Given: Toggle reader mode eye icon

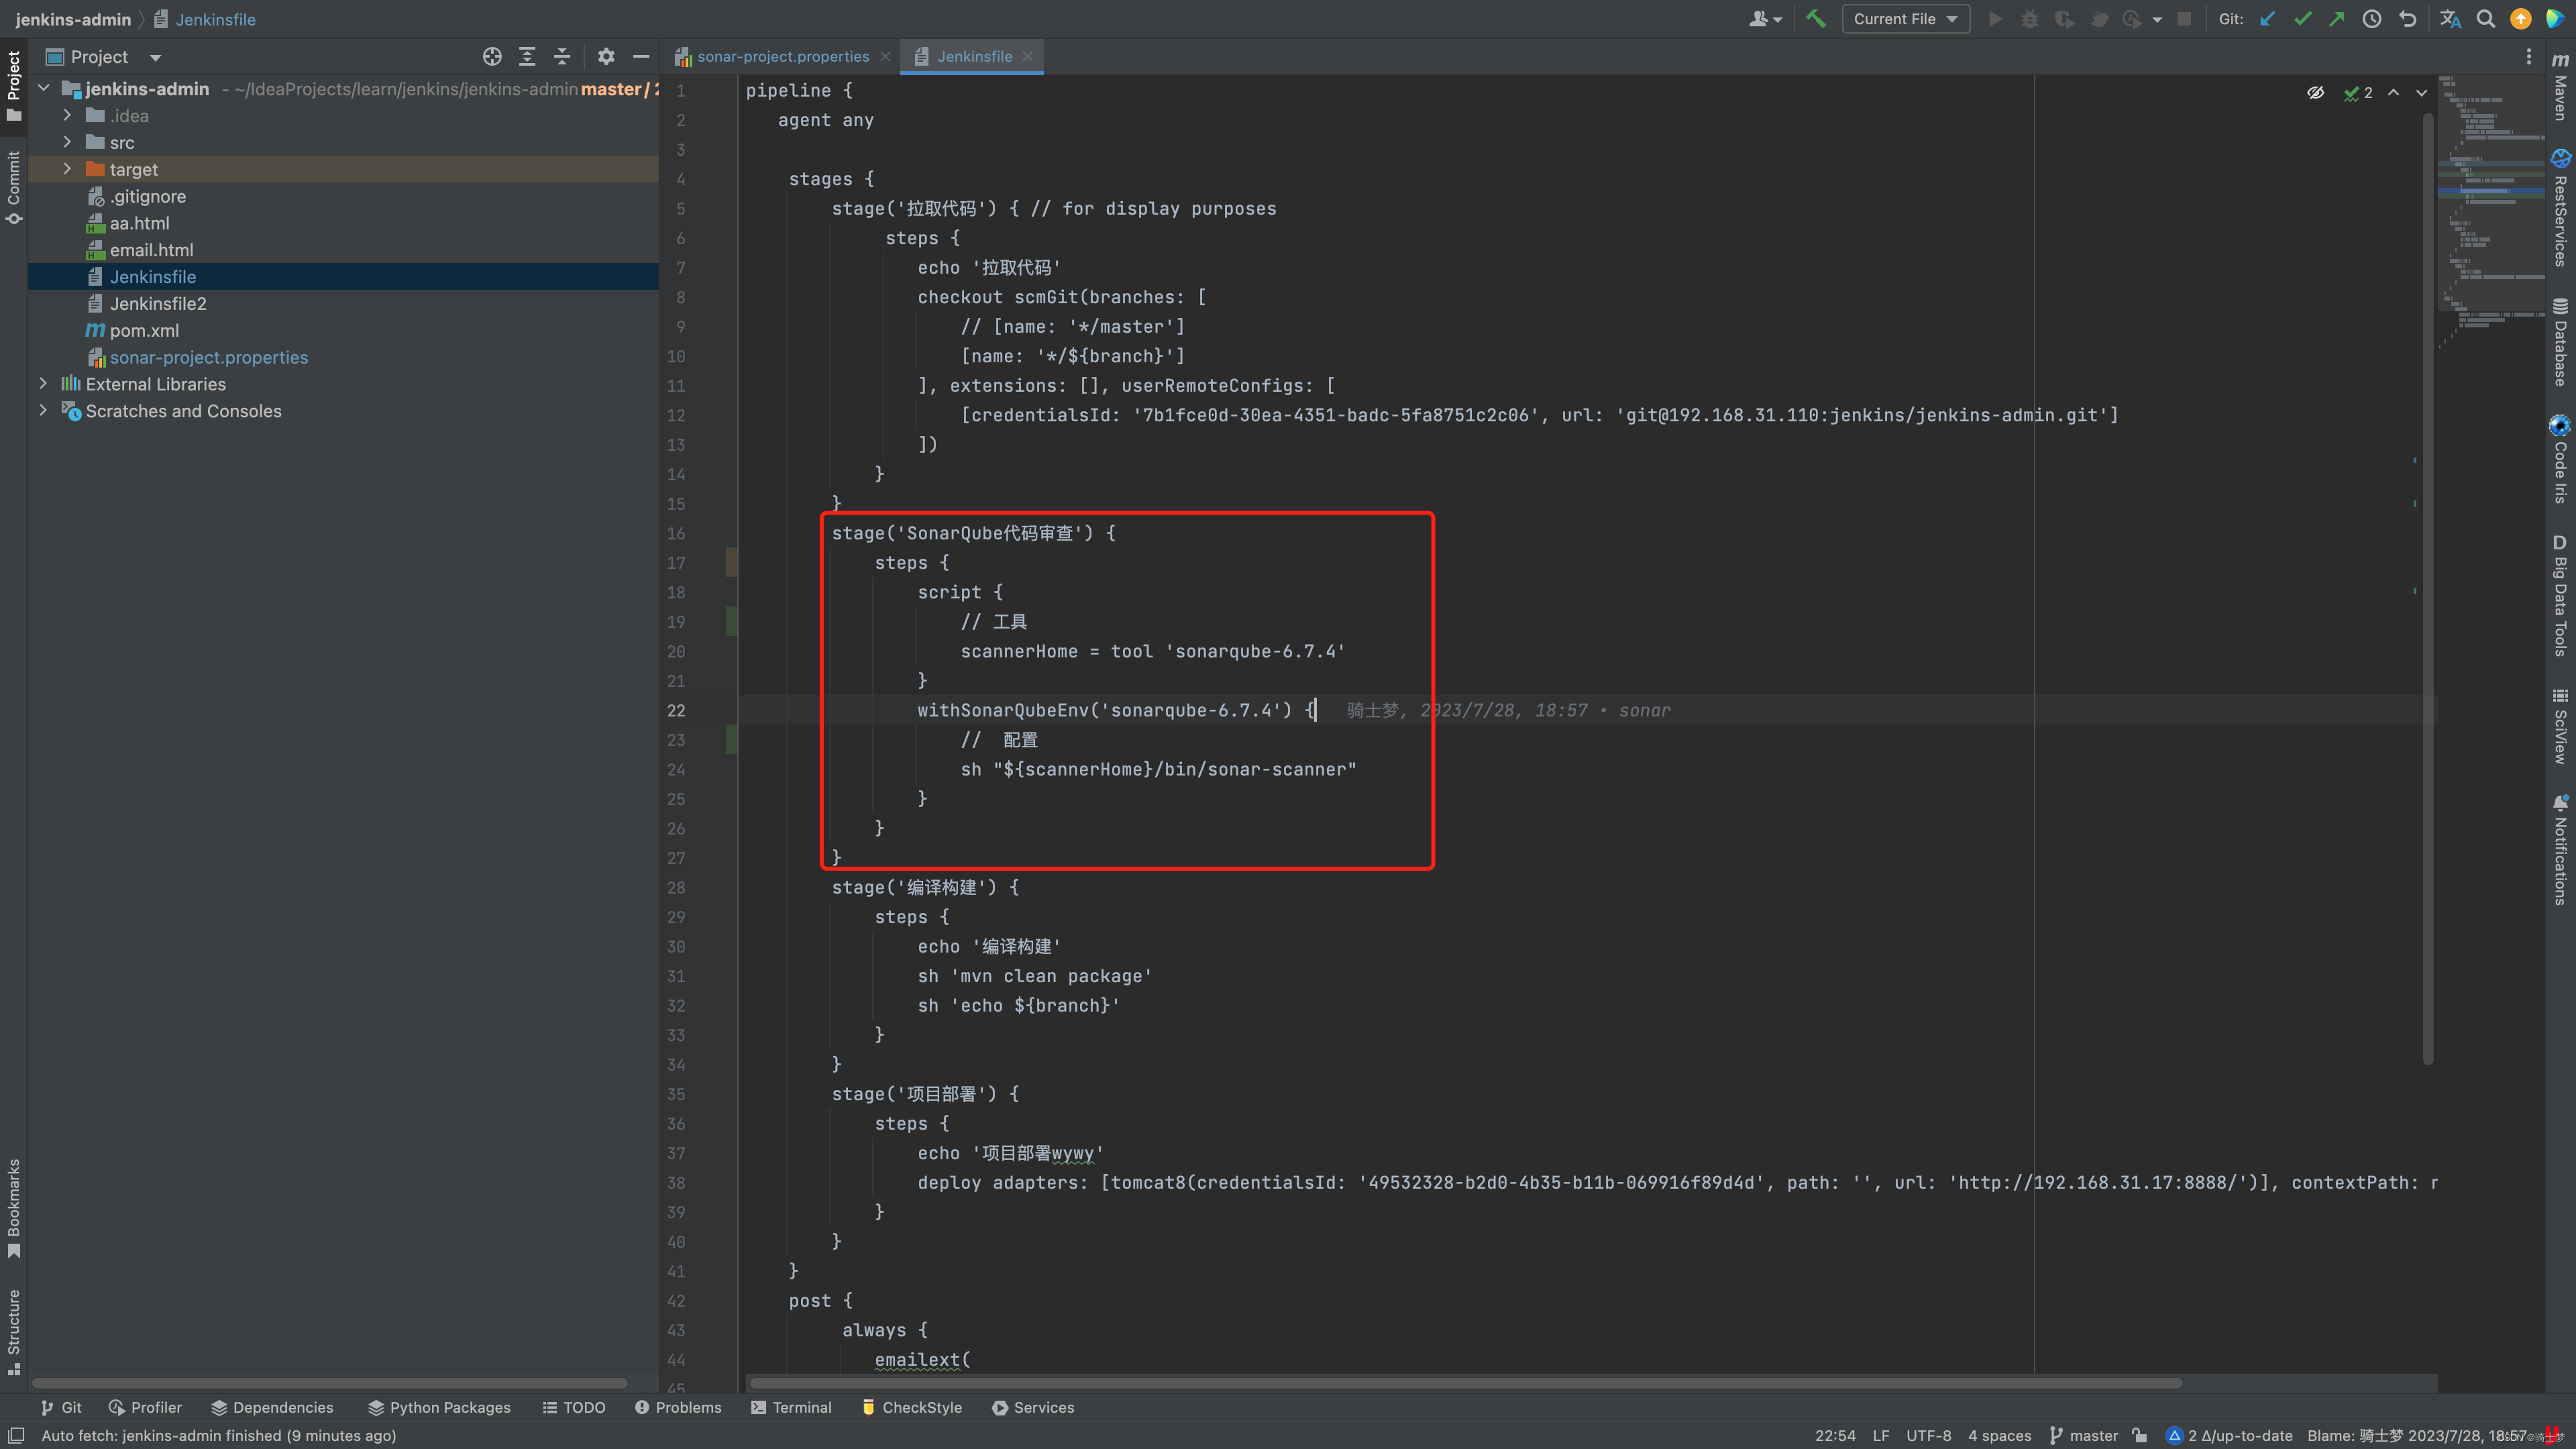Looking at the screenshot, I should pos(2315,93).
